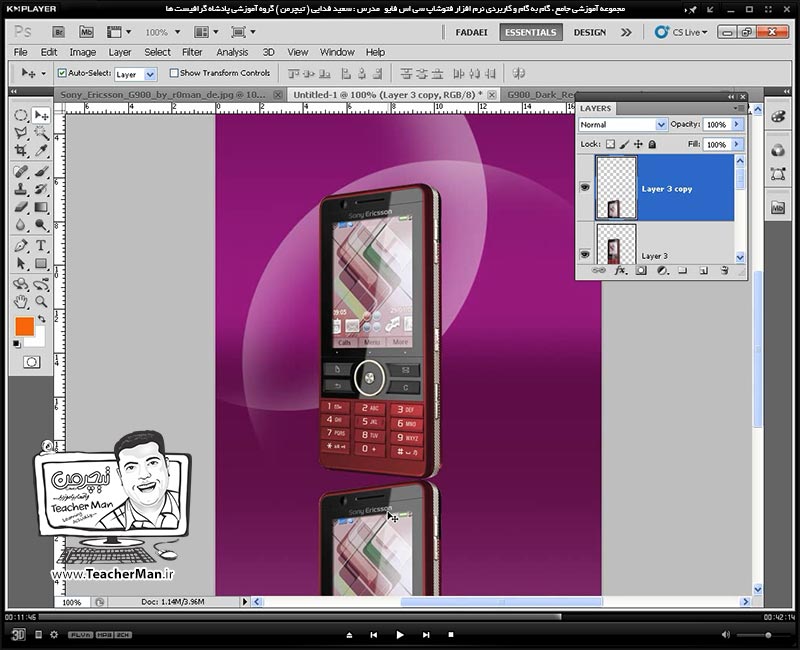The height and width of the screenshot is (650, 800).
Task: Toggle Quick Mask mode
Action: [31, 362]
